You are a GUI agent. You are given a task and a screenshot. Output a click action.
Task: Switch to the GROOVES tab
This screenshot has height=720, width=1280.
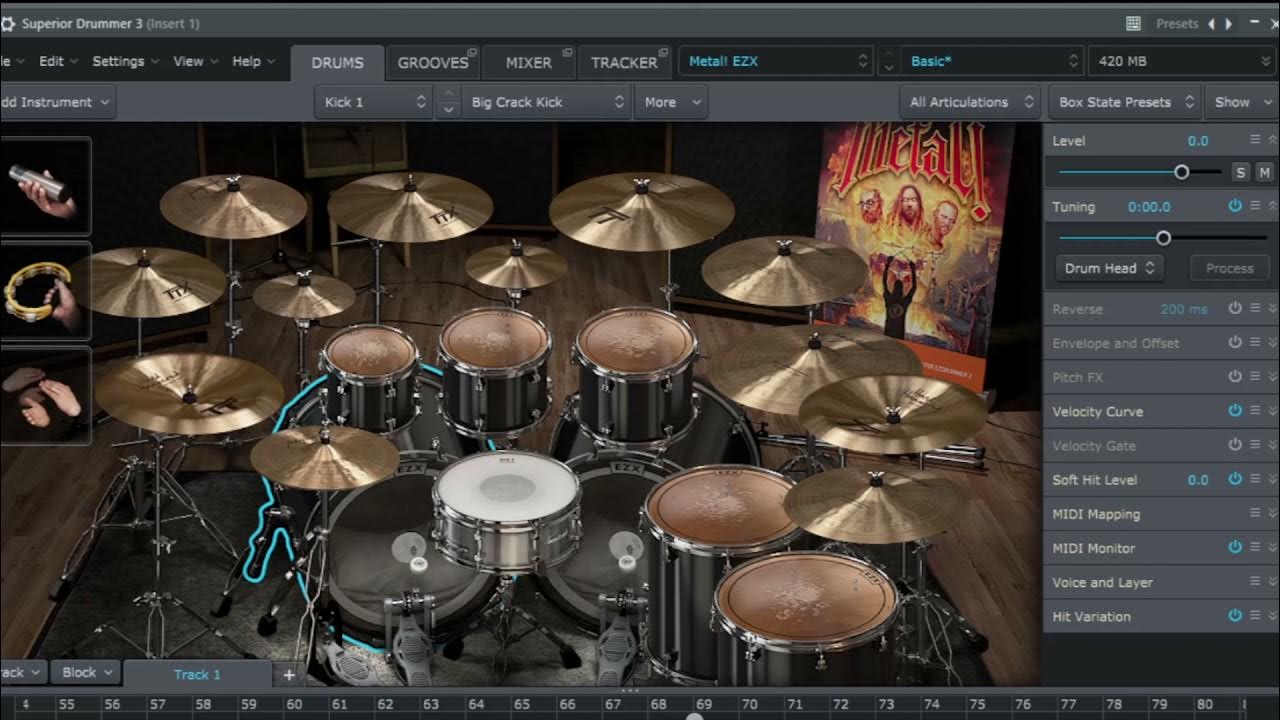[x=433, y=62]
